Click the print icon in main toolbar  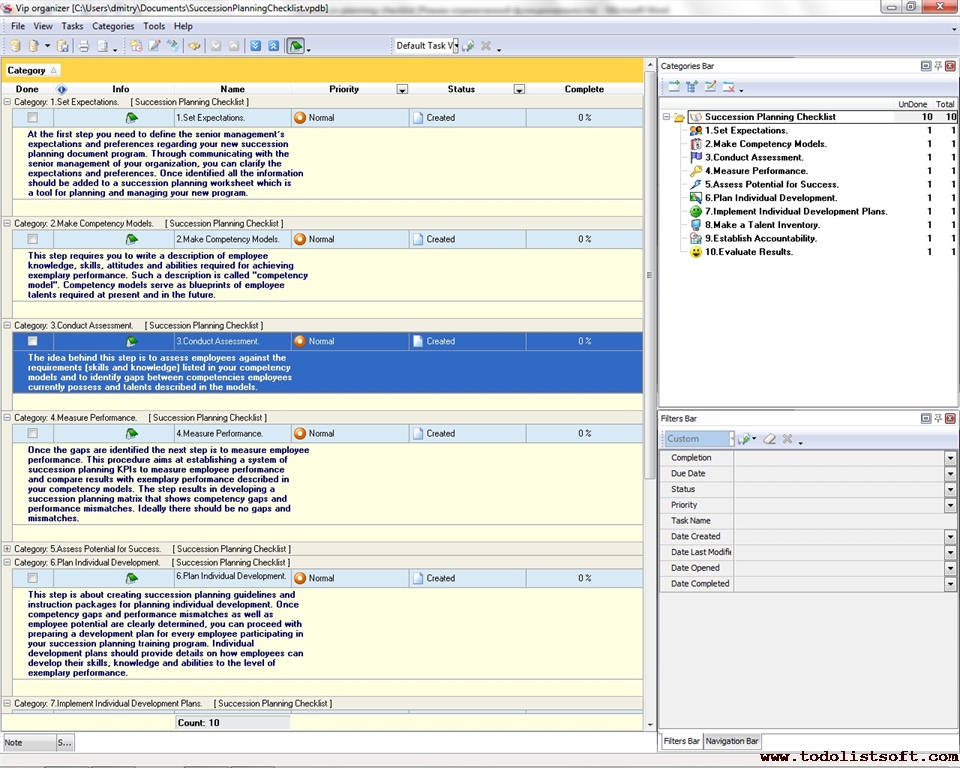(x=84, y=46)
